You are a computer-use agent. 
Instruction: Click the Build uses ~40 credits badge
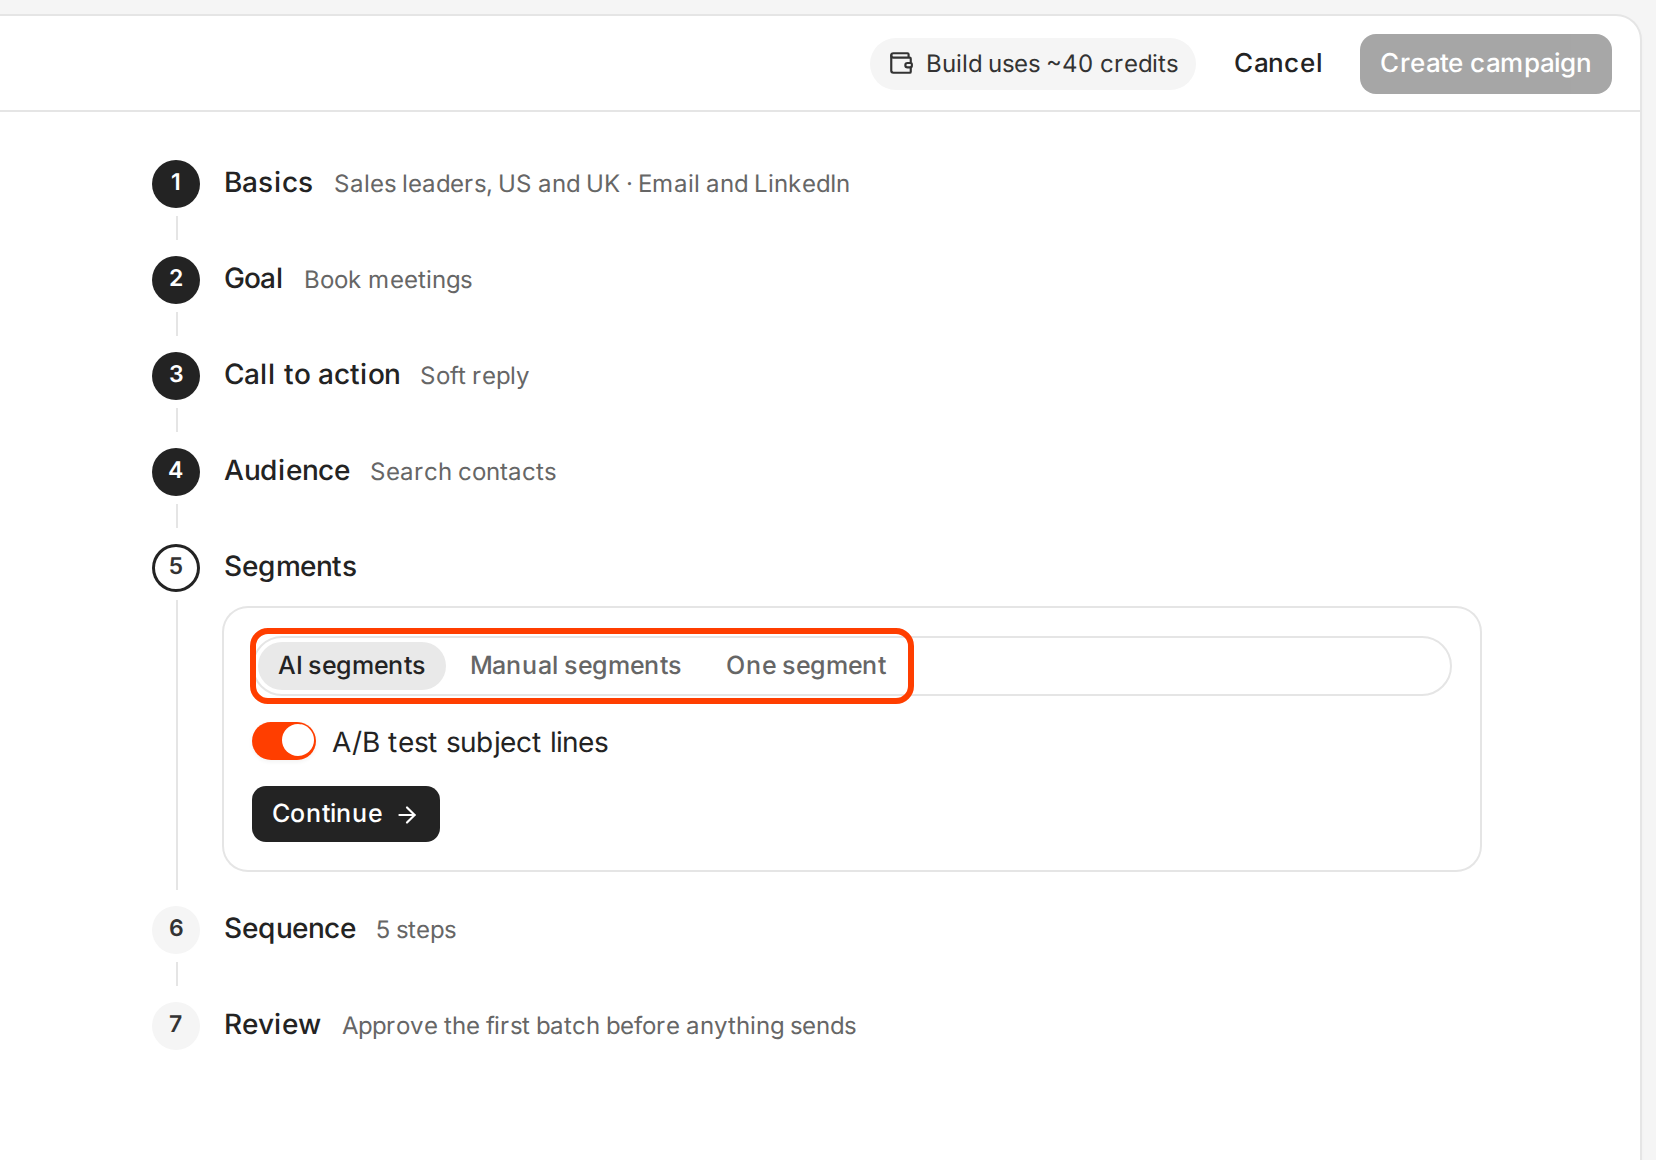click(x=1033, y=64)
